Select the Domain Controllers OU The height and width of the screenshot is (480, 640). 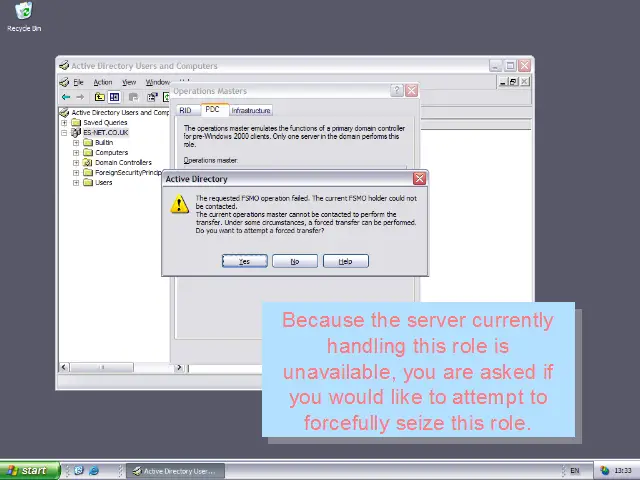point(123,162)
